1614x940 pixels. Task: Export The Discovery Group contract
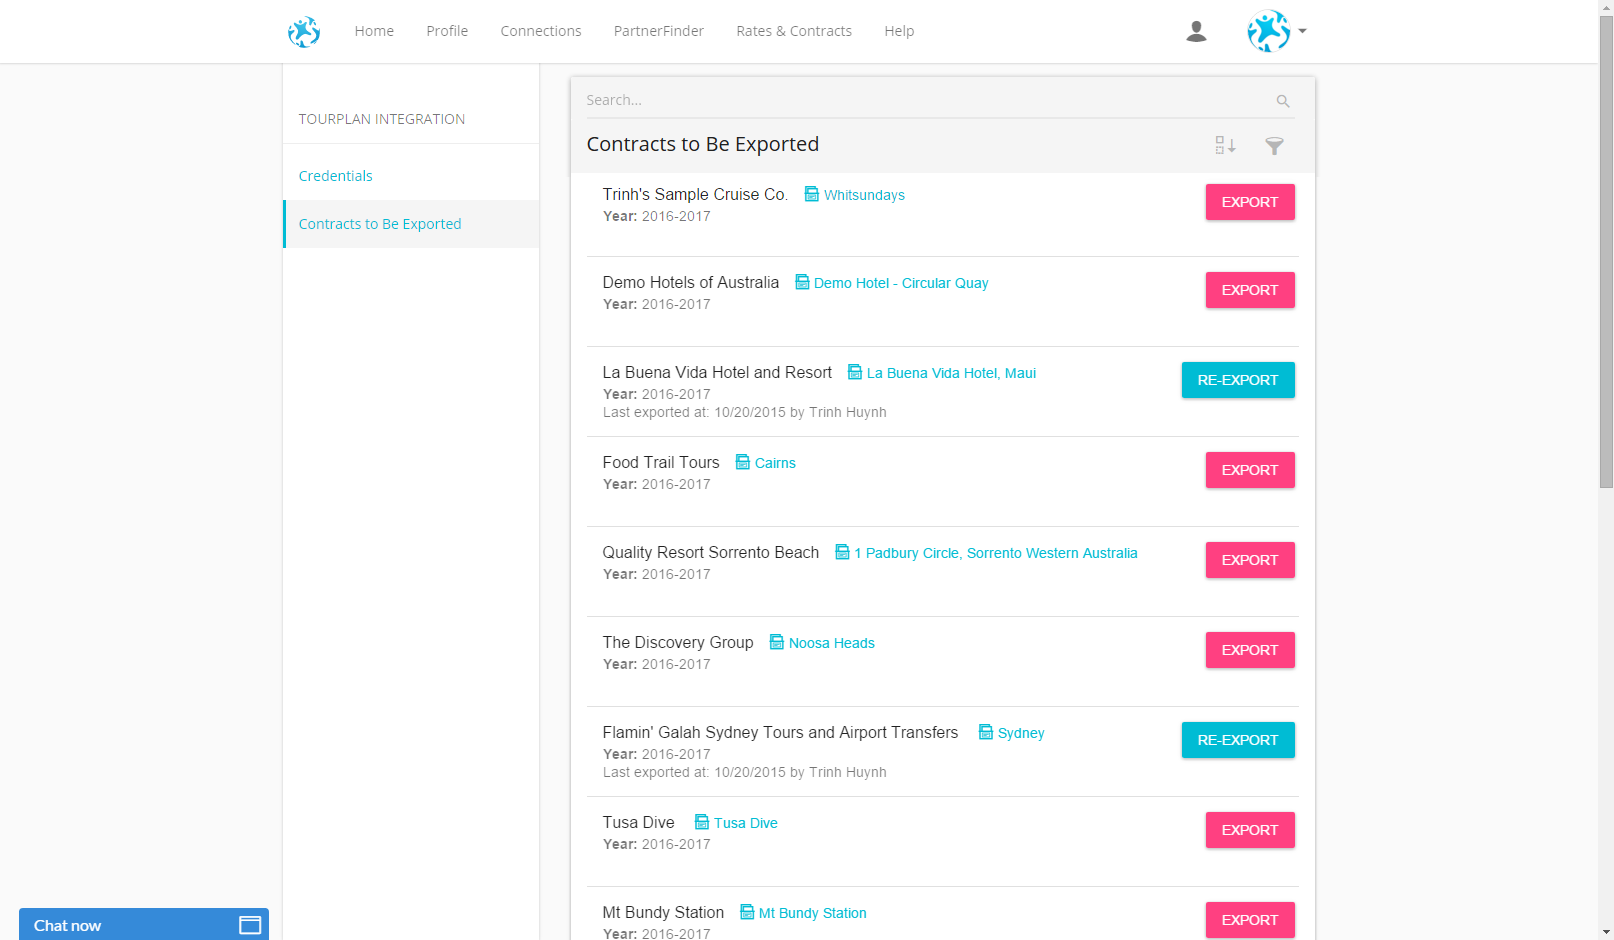point(1250,650)
